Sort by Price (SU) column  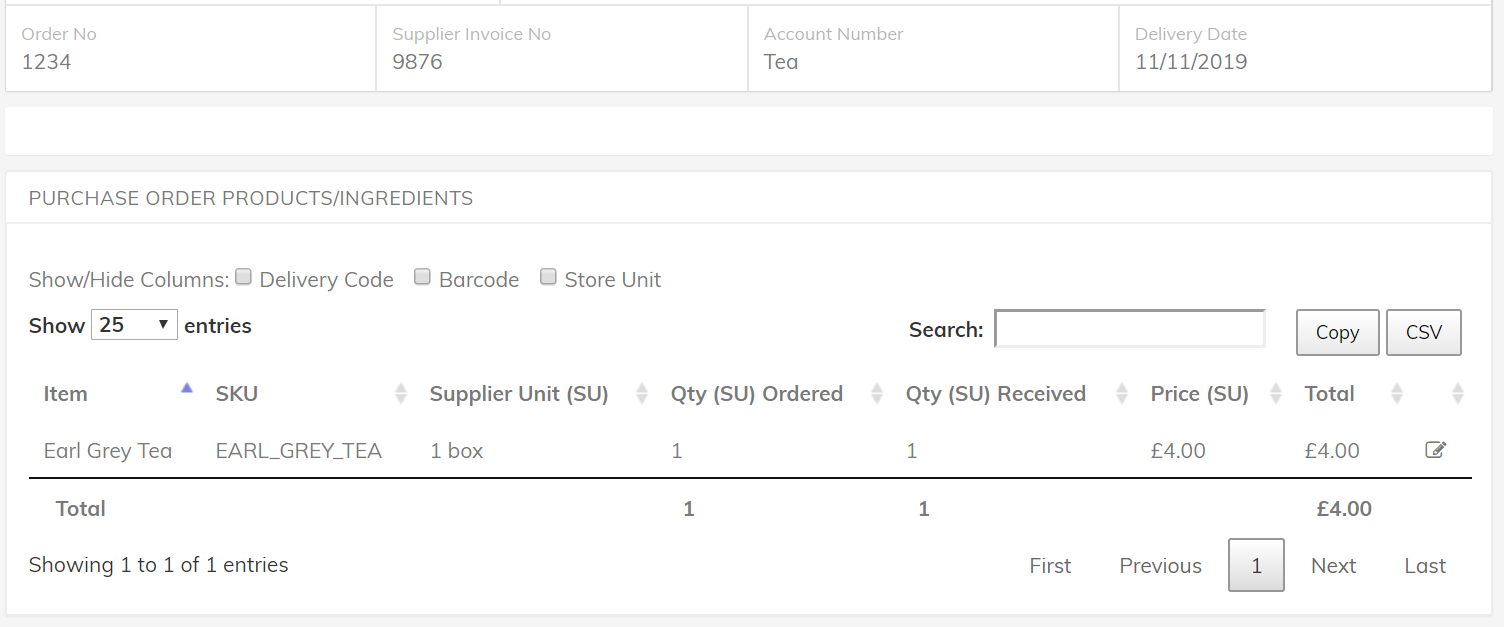(x=1276, y=394)
